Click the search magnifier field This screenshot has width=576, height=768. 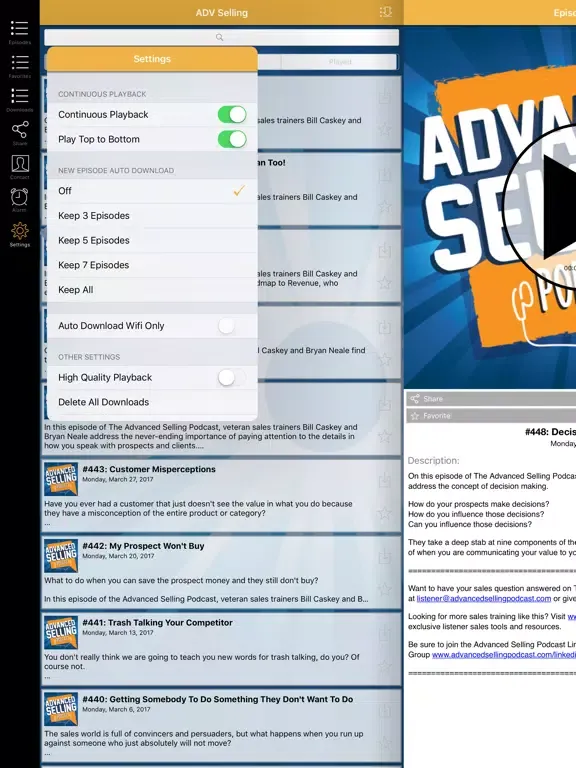tap(221, 37)
